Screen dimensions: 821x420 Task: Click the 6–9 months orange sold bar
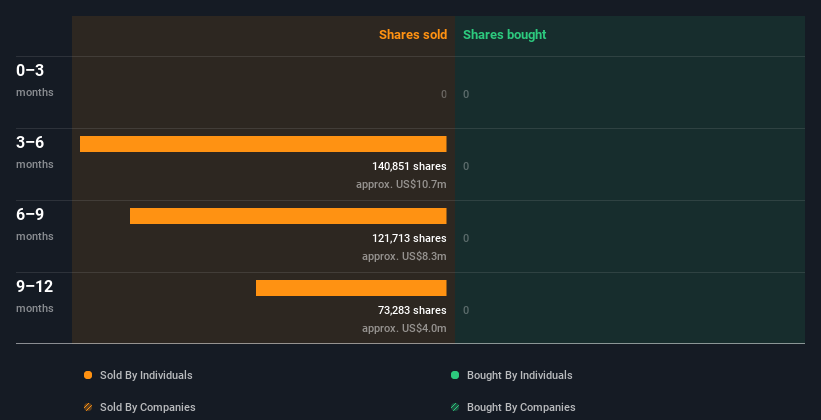[x=288, y=216]
